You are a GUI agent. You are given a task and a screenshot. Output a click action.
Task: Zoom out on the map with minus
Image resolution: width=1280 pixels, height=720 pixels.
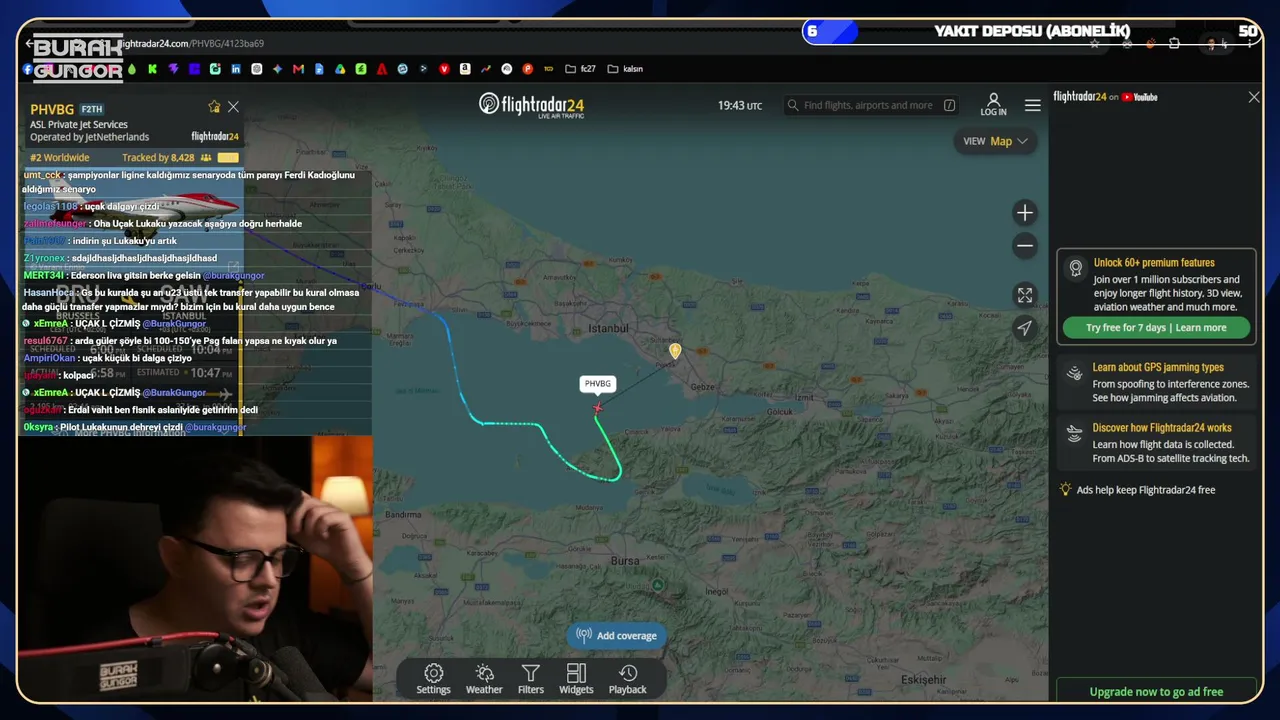(x=1025, y=245)
